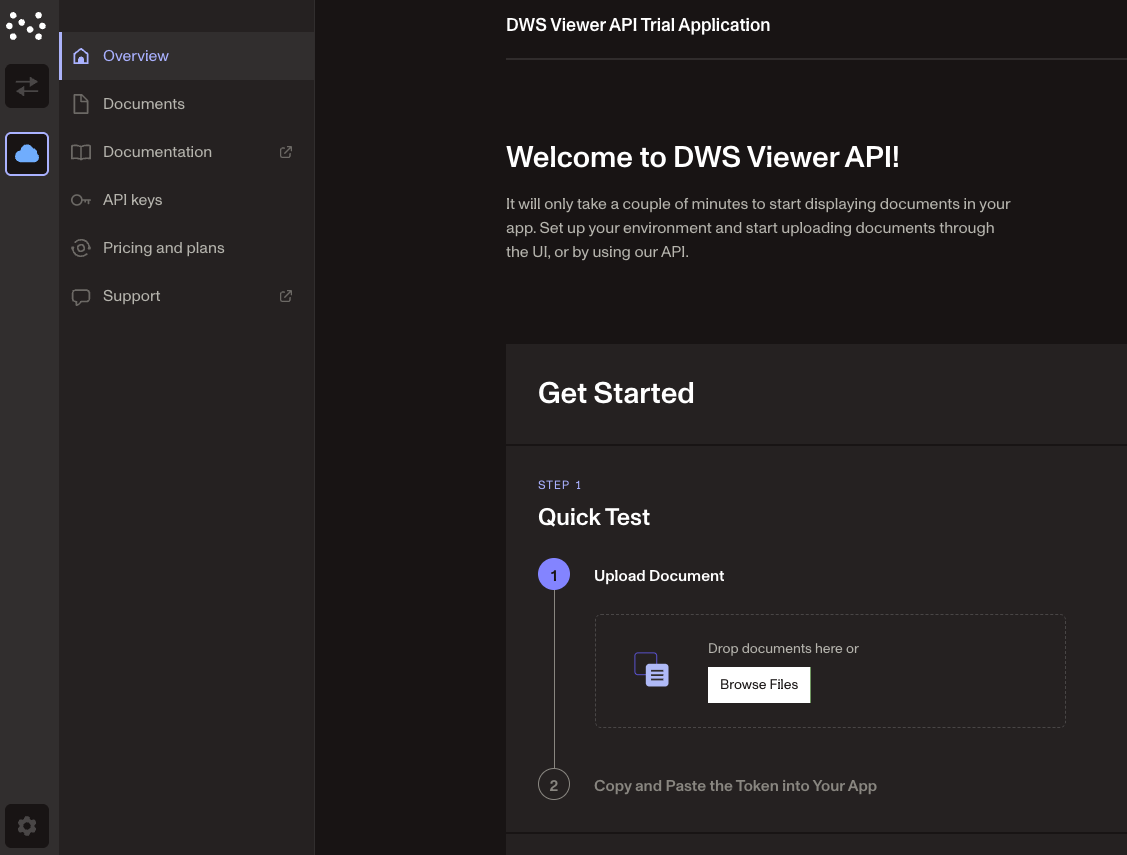The width and height of the screenshot is (1127, 855).
Task: Select the document page icon beside Documents
Action: coord(81,104)
